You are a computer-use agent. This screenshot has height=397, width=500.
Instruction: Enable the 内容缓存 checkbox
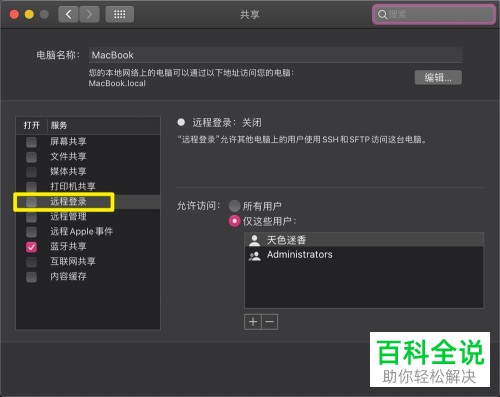(x=31, y=277)
